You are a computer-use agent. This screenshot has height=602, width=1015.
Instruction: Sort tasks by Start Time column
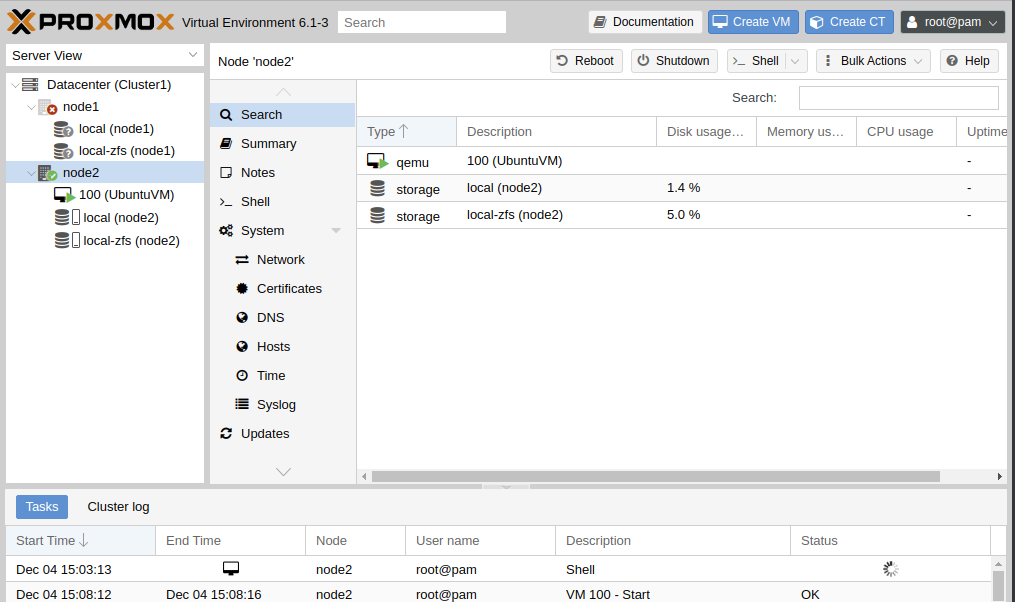click(x=81, y=541)
